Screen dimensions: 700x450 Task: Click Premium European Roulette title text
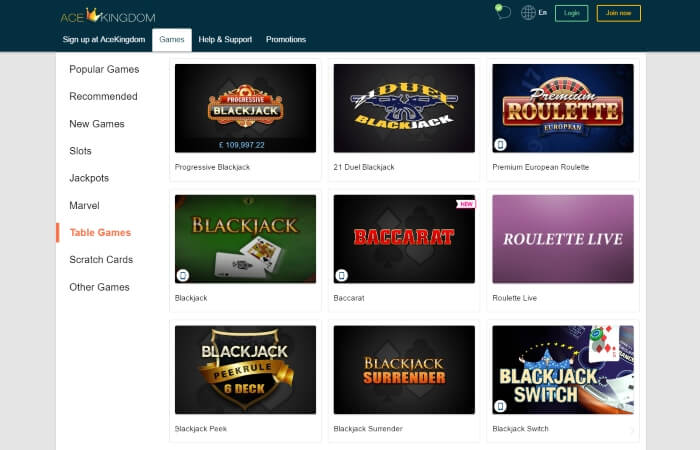[x=541, y=167]
